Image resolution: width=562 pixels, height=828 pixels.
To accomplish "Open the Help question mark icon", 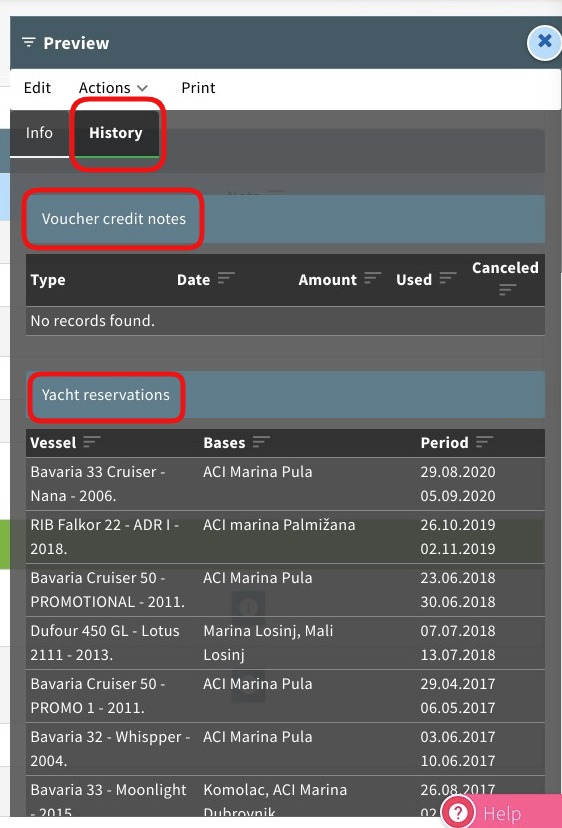I will coord(458,813).
